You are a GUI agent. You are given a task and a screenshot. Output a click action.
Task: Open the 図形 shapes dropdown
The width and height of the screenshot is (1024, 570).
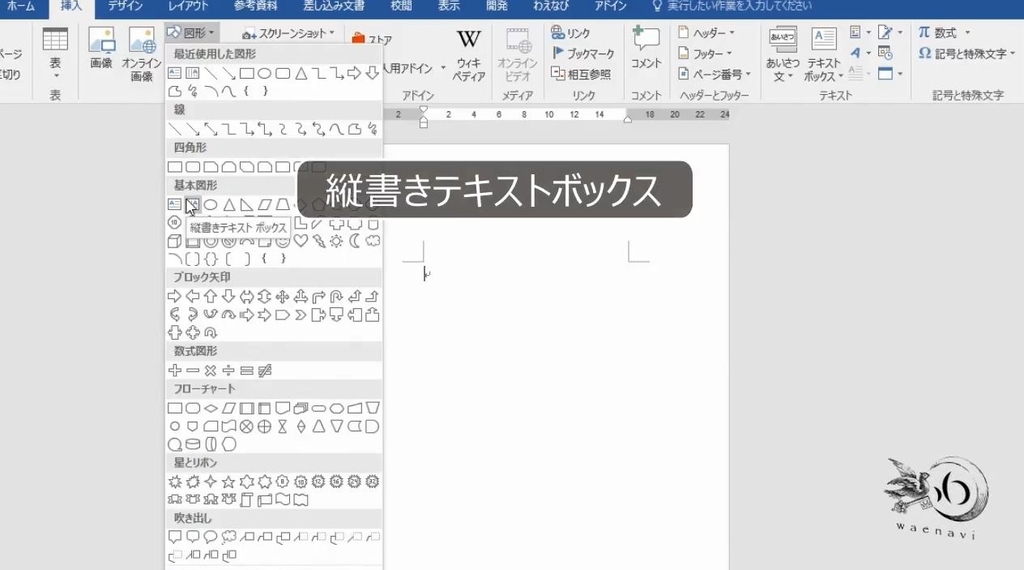191,33
